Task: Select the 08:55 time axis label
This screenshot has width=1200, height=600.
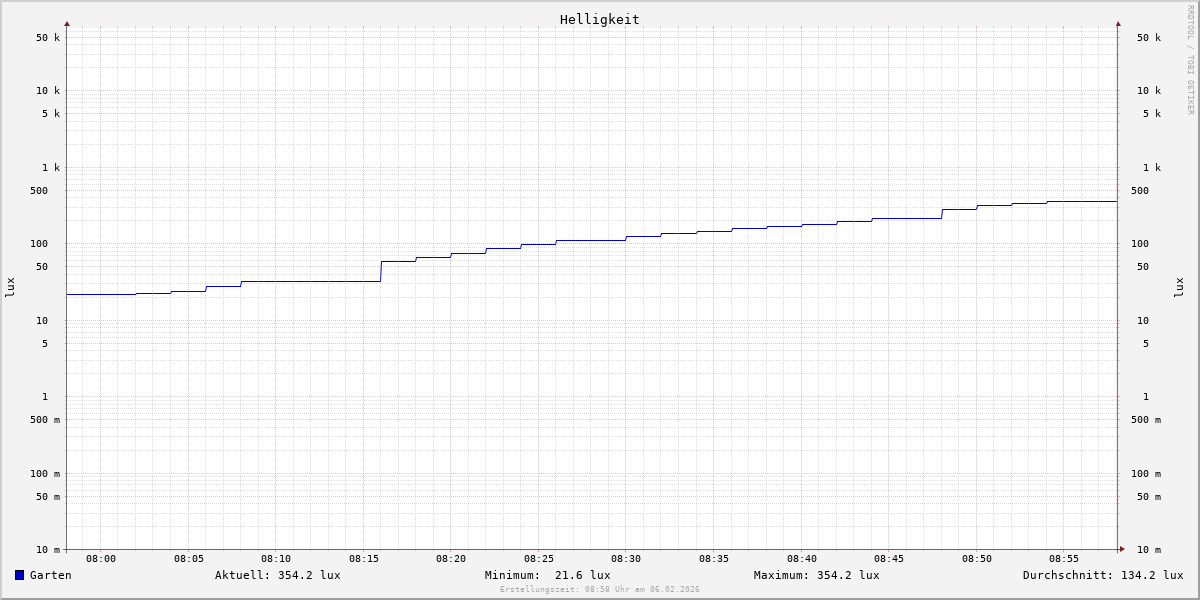Action: [1064, 559]
